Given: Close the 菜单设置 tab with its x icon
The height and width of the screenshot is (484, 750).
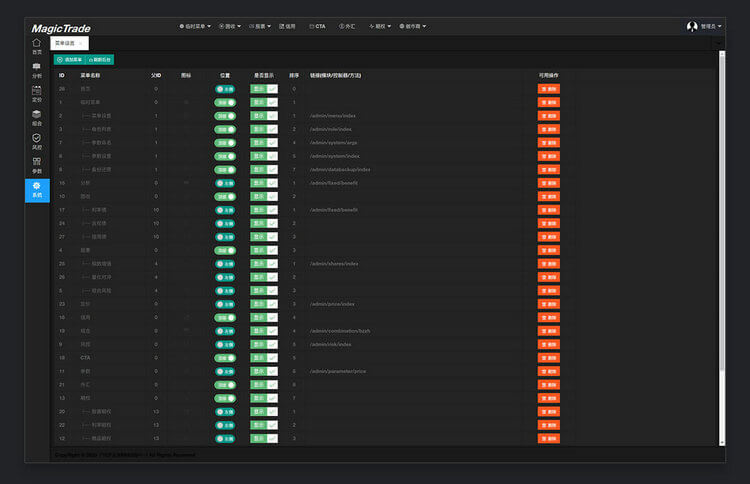Looking at the screenshot, I should pyautogui.click(x=81, y=44).
